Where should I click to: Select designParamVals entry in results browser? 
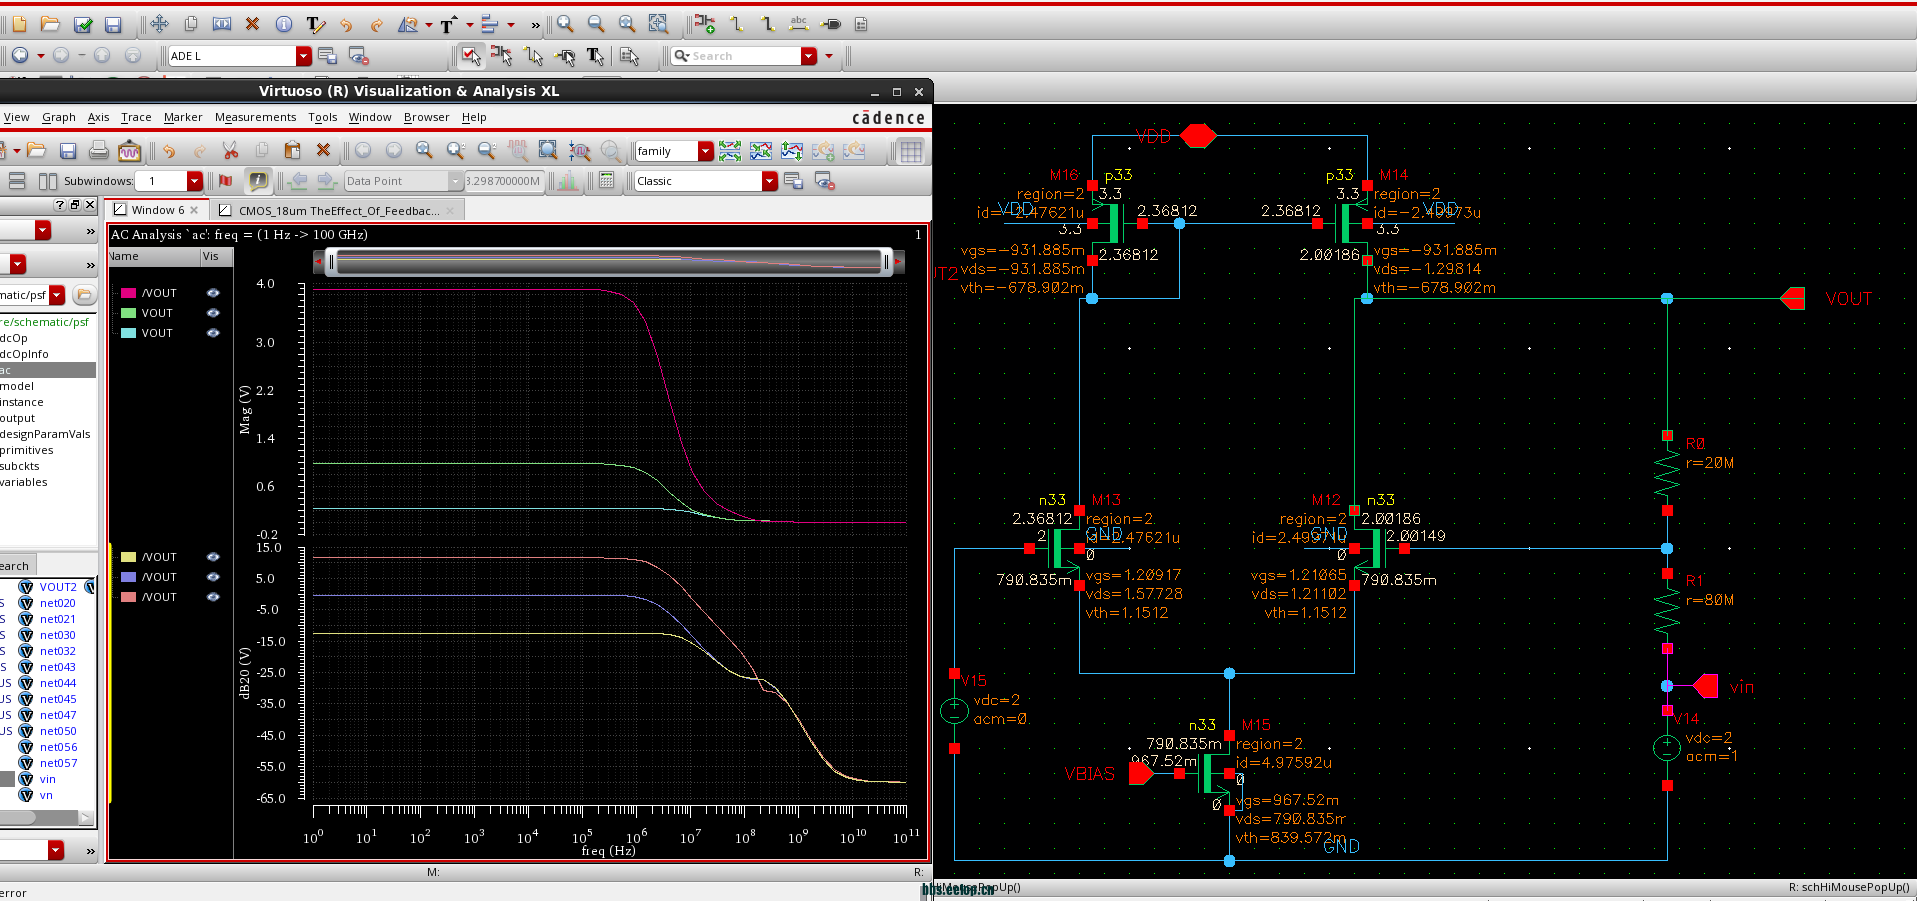click(45, 434)
